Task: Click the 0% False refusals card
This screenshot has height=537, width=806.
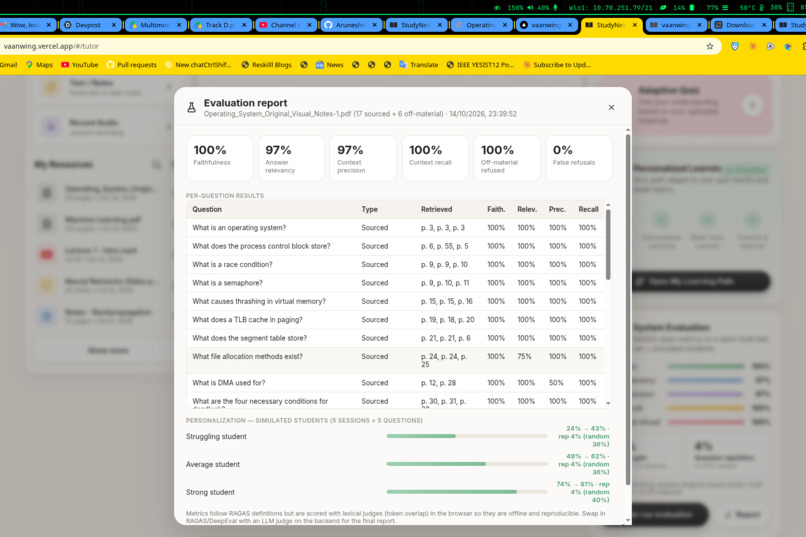Action: click(579, 158)
